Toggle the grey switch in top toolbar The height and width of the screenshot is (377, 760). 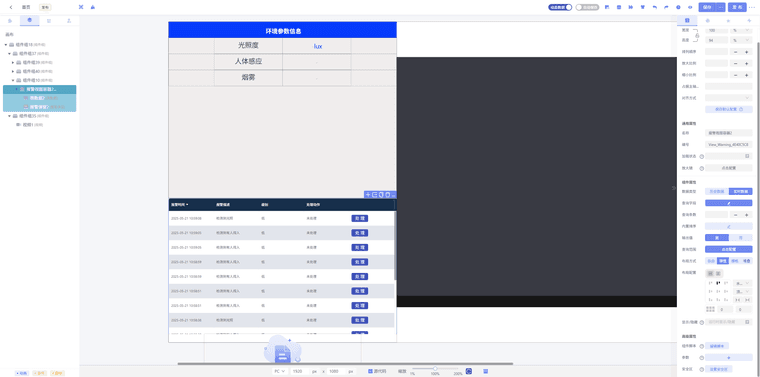(587, 7)
